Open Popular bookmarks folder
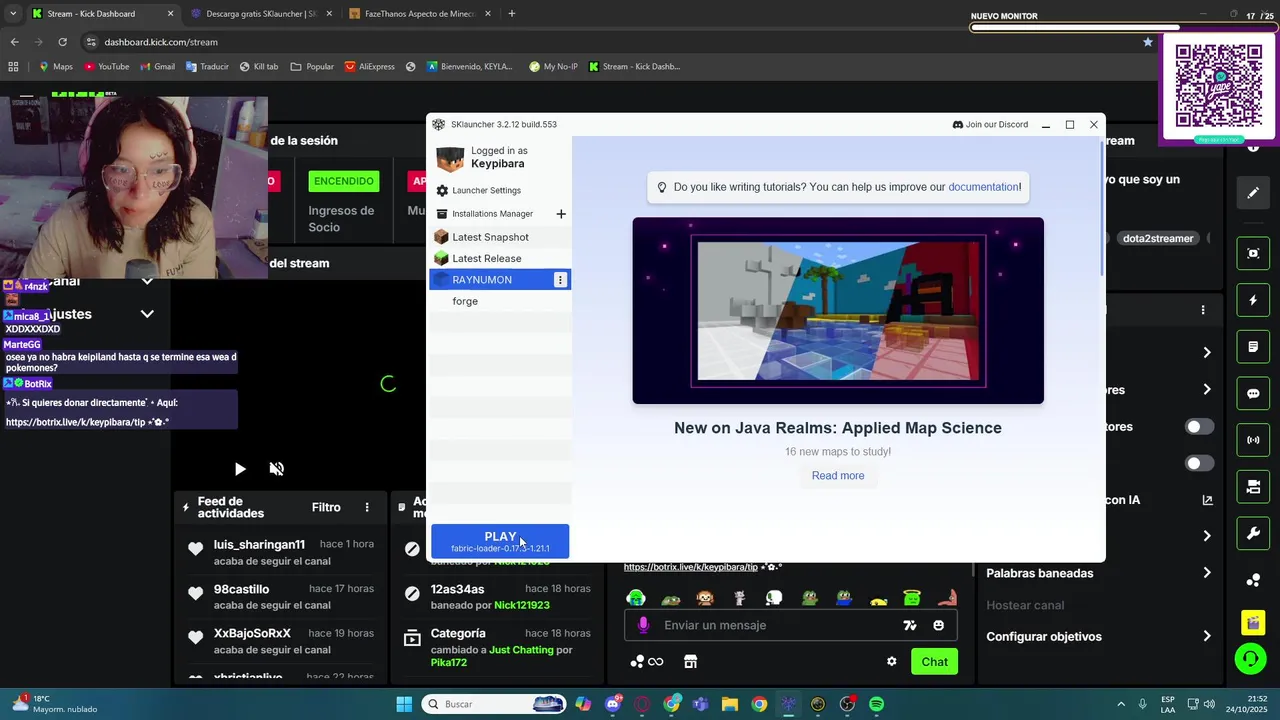This screenshot has height=720, width=1280. (x=312, y=67)
